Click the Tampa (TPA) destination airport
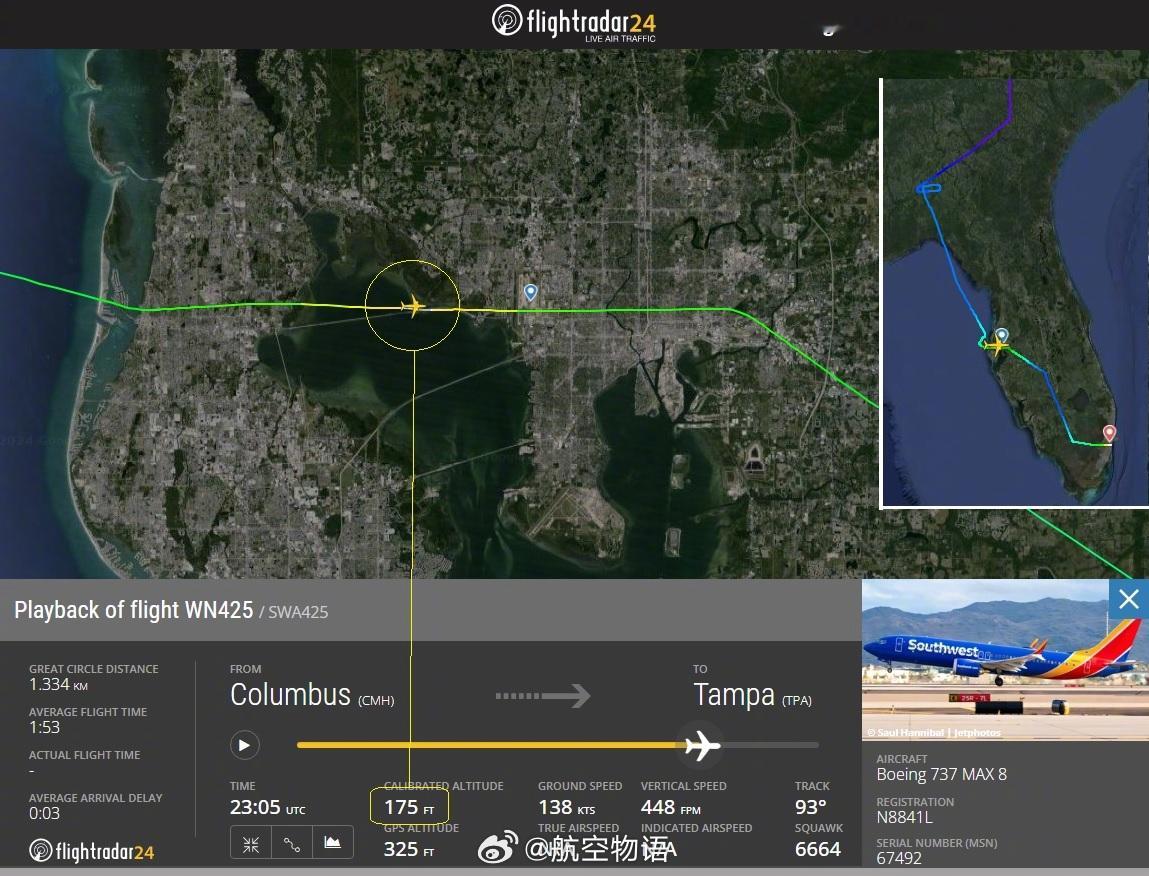Image resolution: width=1149 pixels, height=876 pixels. (x=753, y=695)
